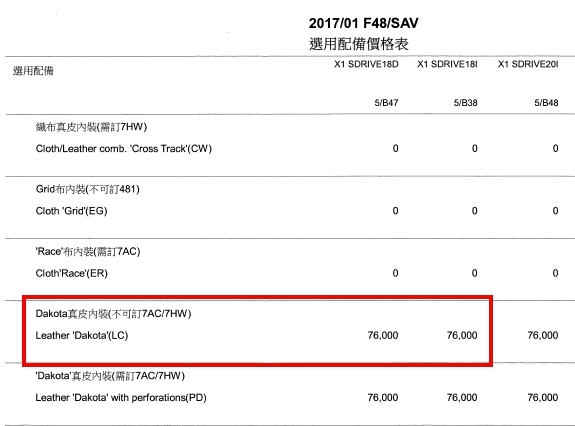Click the SDRIVE18D price for Dakota perforations
The height and width of the screenshot is (426, 575).
pos(383,397)
